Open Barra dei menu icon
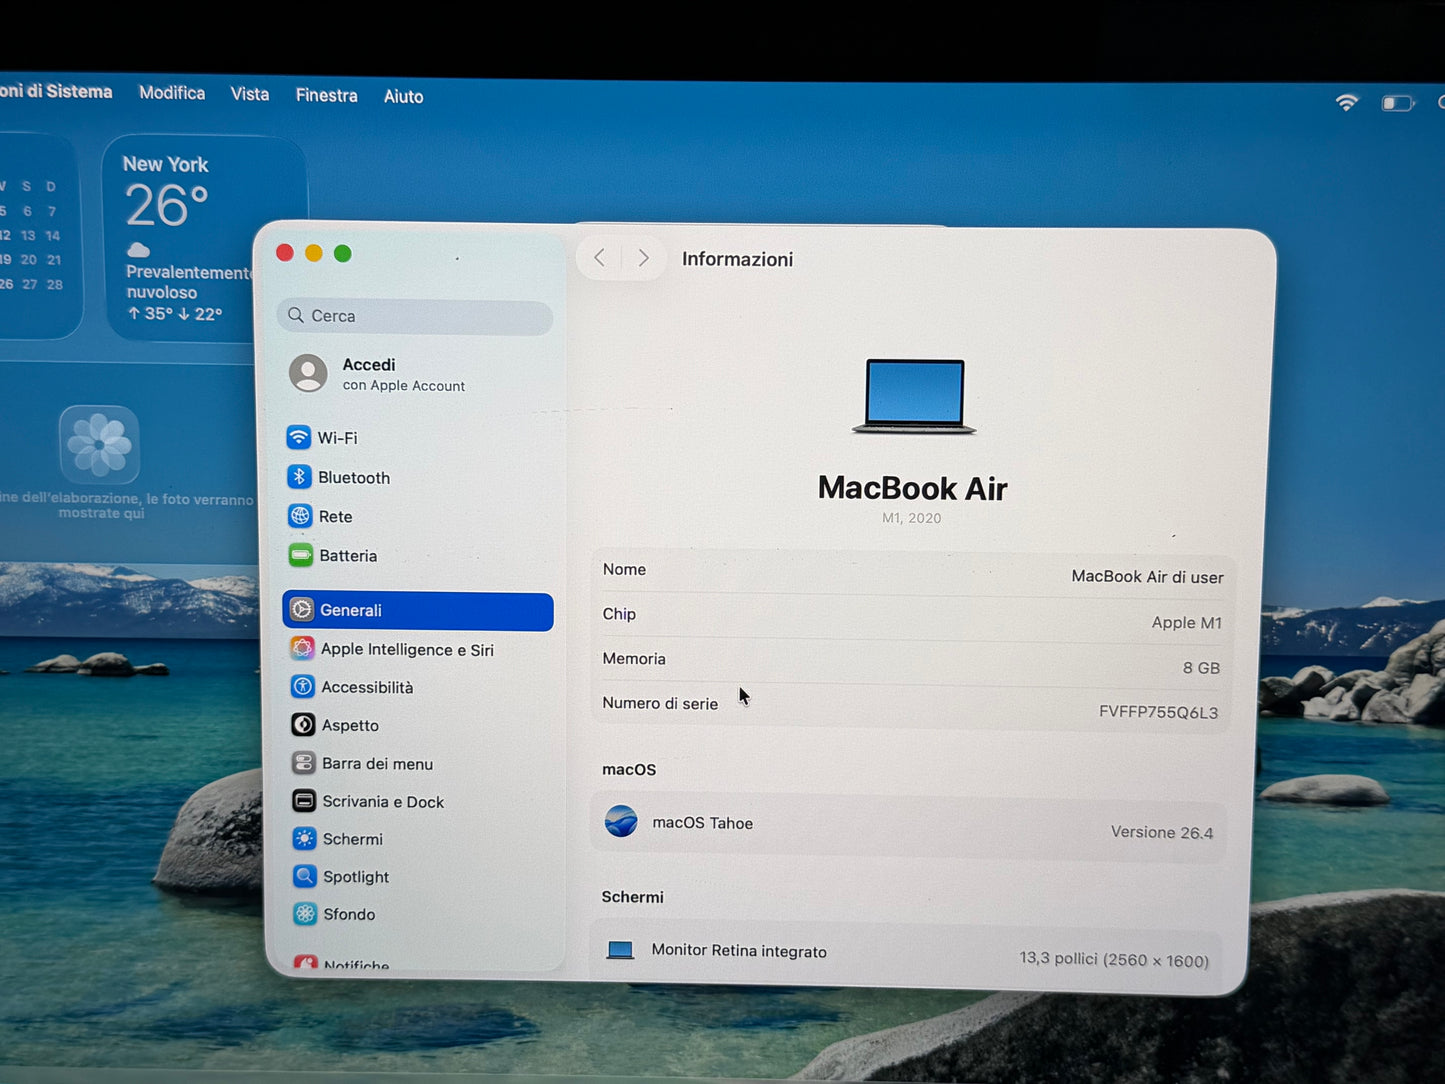The image size is (1445, 1084). coord(304,762)
